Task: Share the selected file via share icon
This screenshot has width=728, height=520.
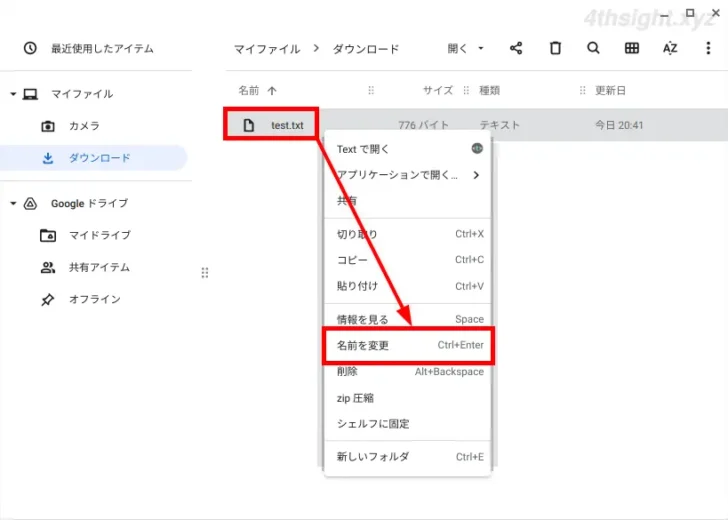Action: point(516,48)
